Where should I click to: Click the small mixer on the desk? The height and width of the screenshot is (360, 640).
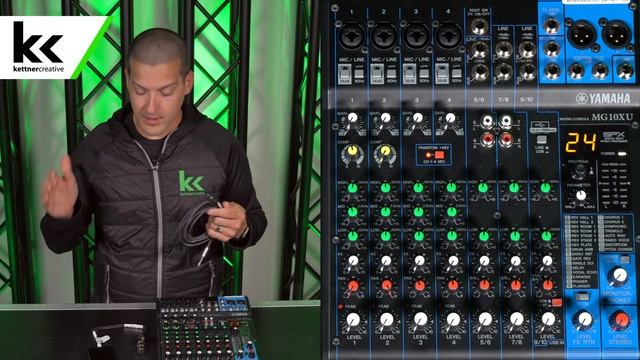click(206, 328)
